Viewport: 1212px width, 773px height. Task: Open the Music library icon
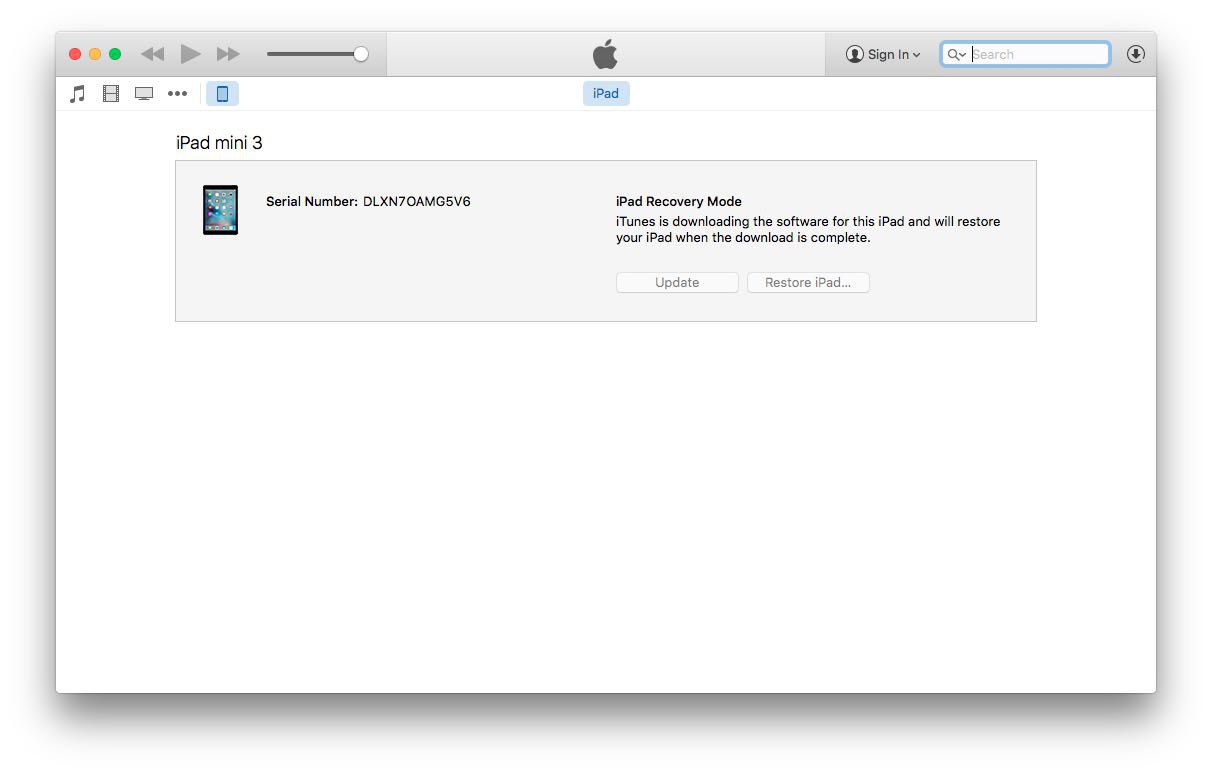click(x=77, y=94)
